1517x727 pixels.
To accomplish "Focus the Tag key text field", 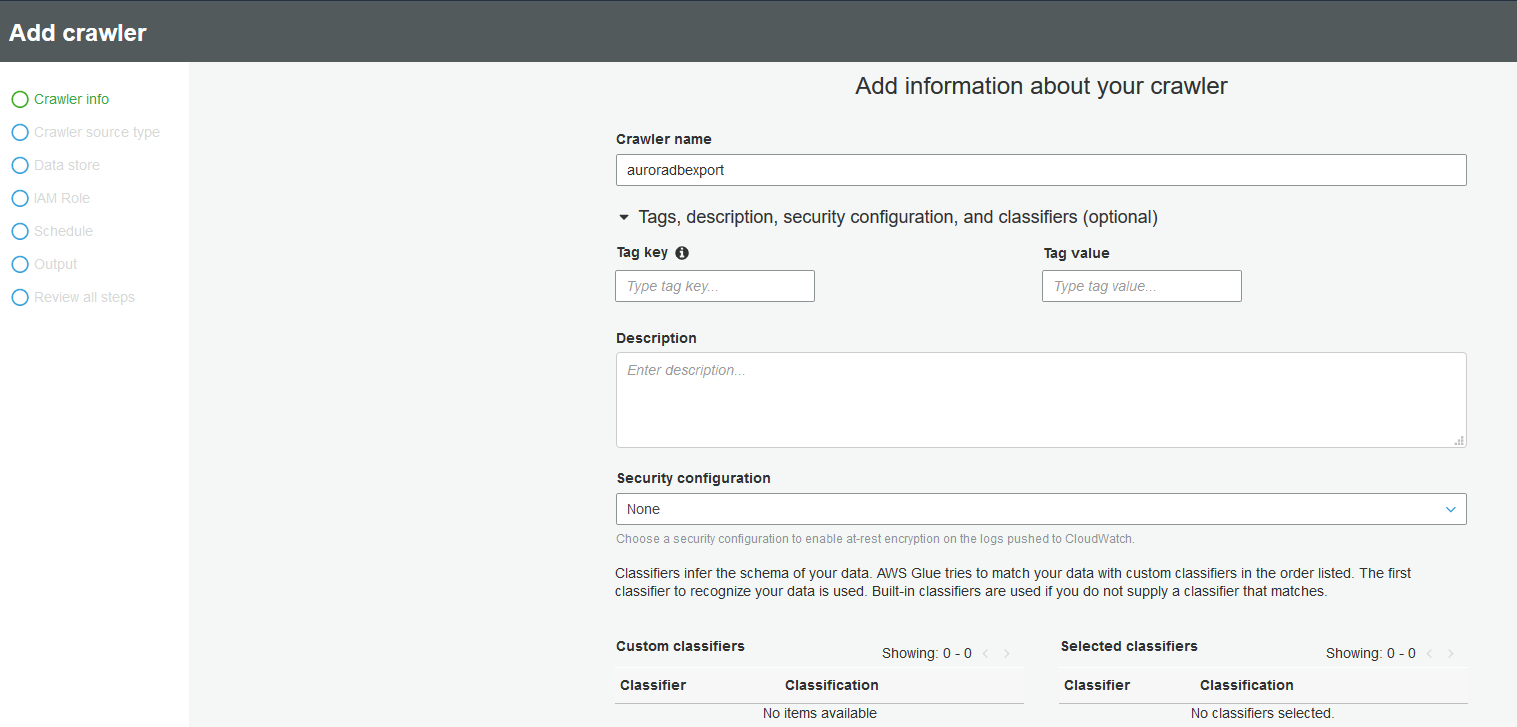I will (715, 286).
